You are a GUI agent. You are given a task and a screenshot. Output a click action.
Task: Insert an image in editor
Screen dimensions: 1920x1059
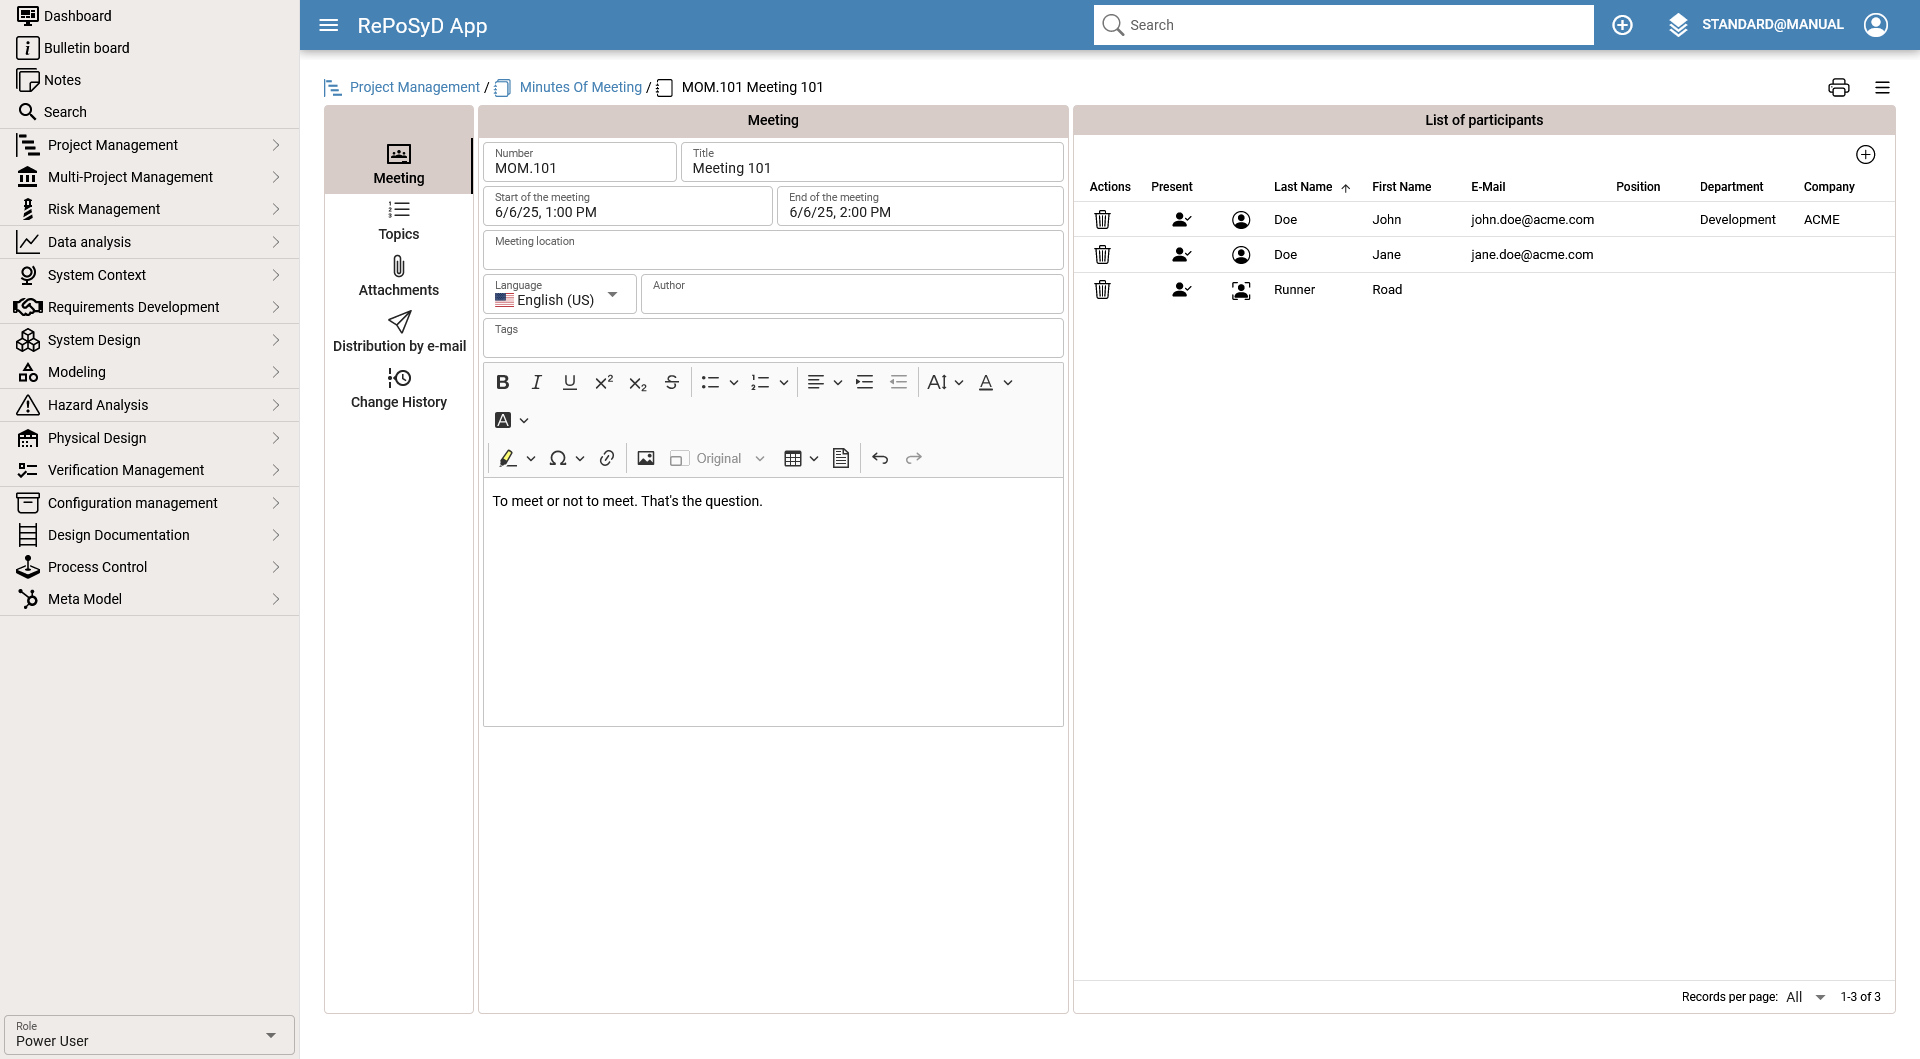tap(646, 458)
